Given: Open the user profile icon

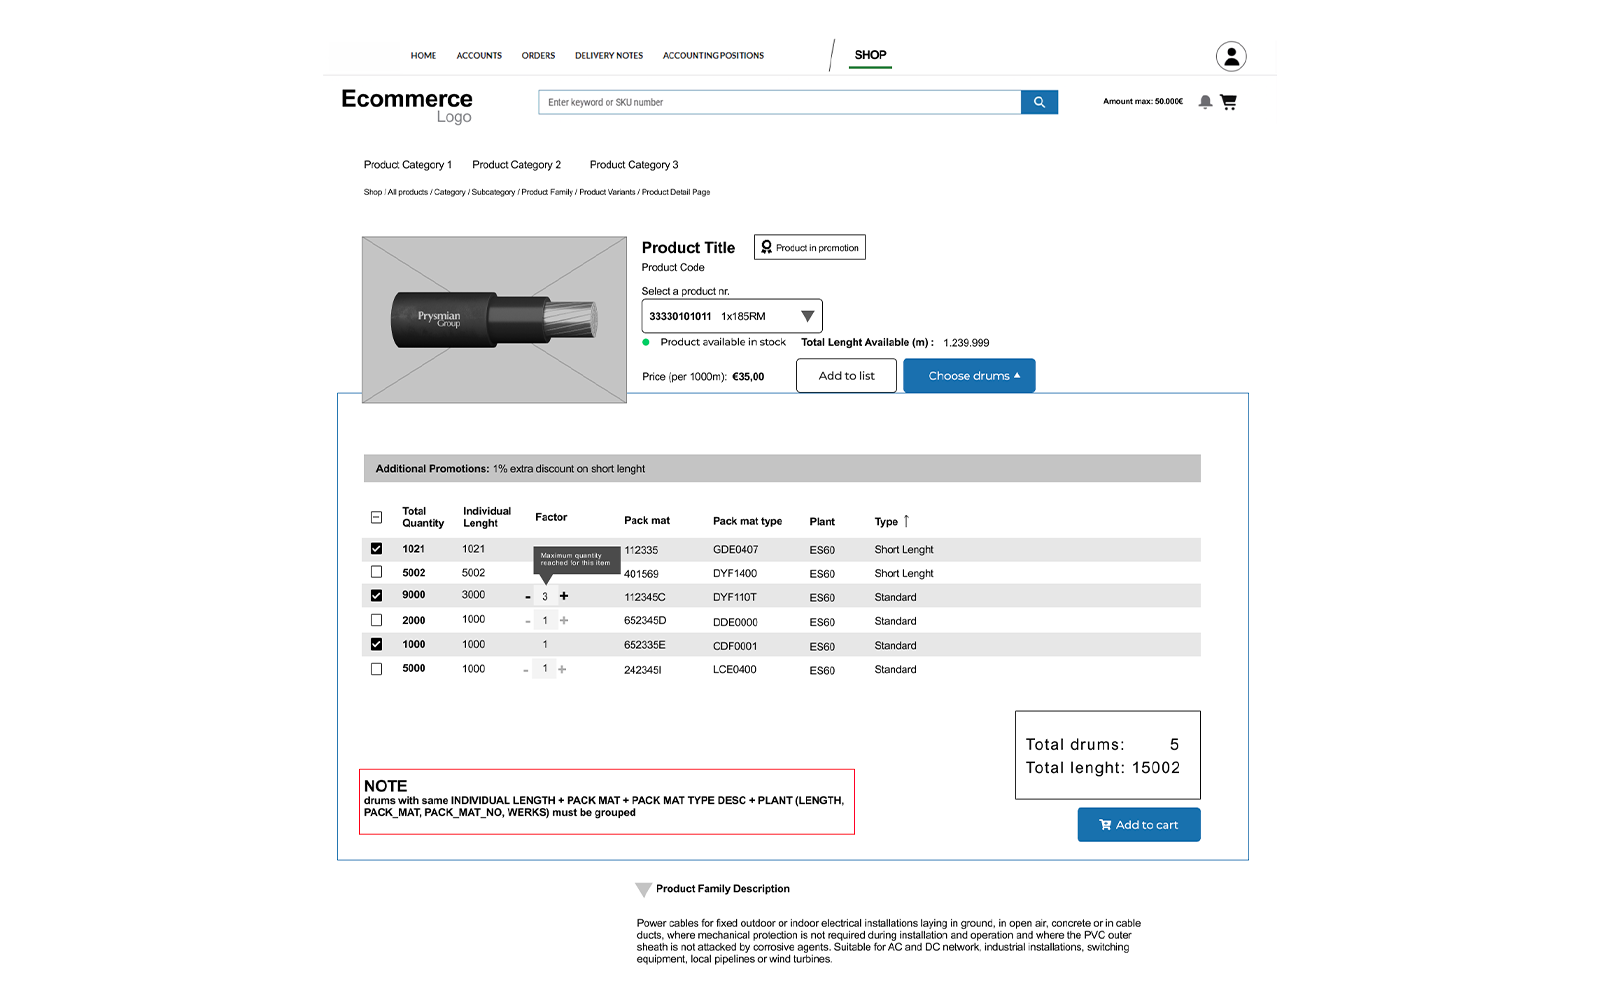Looking at the screenshot, I should 1231,56.
